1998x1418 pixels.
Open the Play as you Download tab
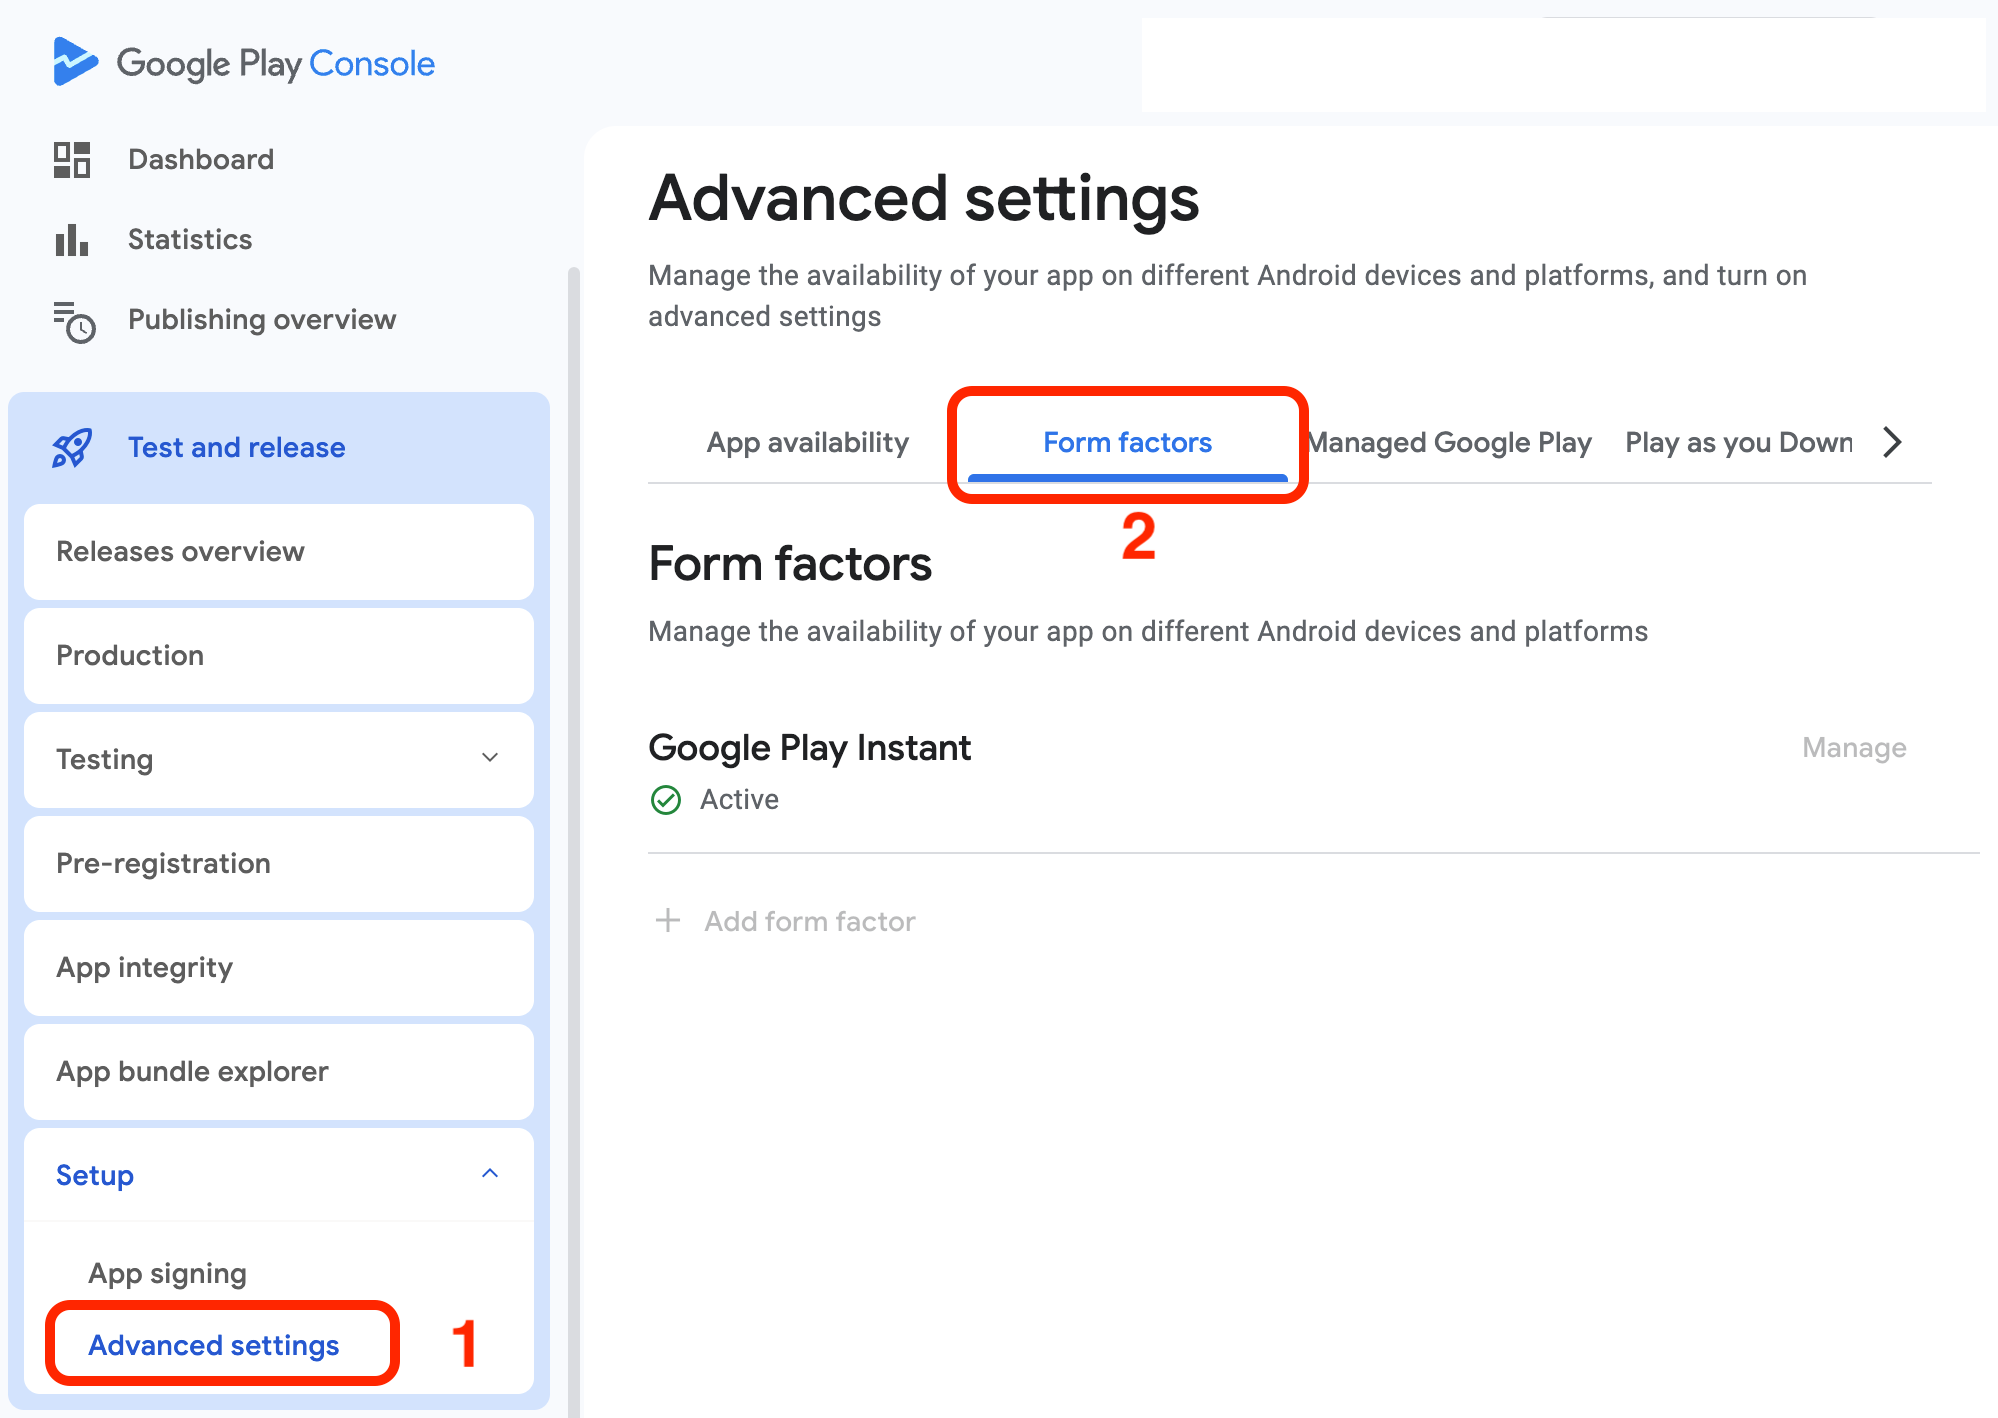click(1738, 442)
